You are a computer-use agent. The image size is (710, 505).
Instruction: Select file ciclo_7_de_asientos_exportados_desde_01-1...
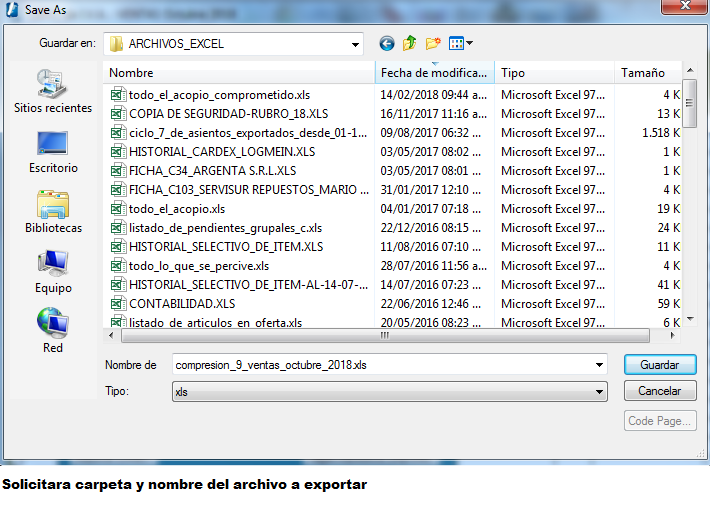[x=248, y=133]
